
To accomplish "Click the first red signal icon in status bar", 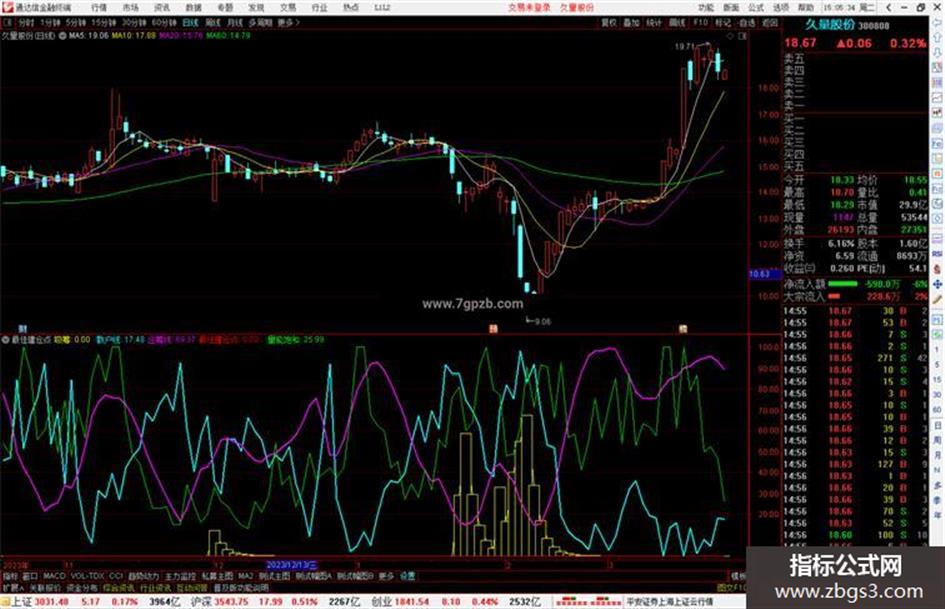I will 571,601.
